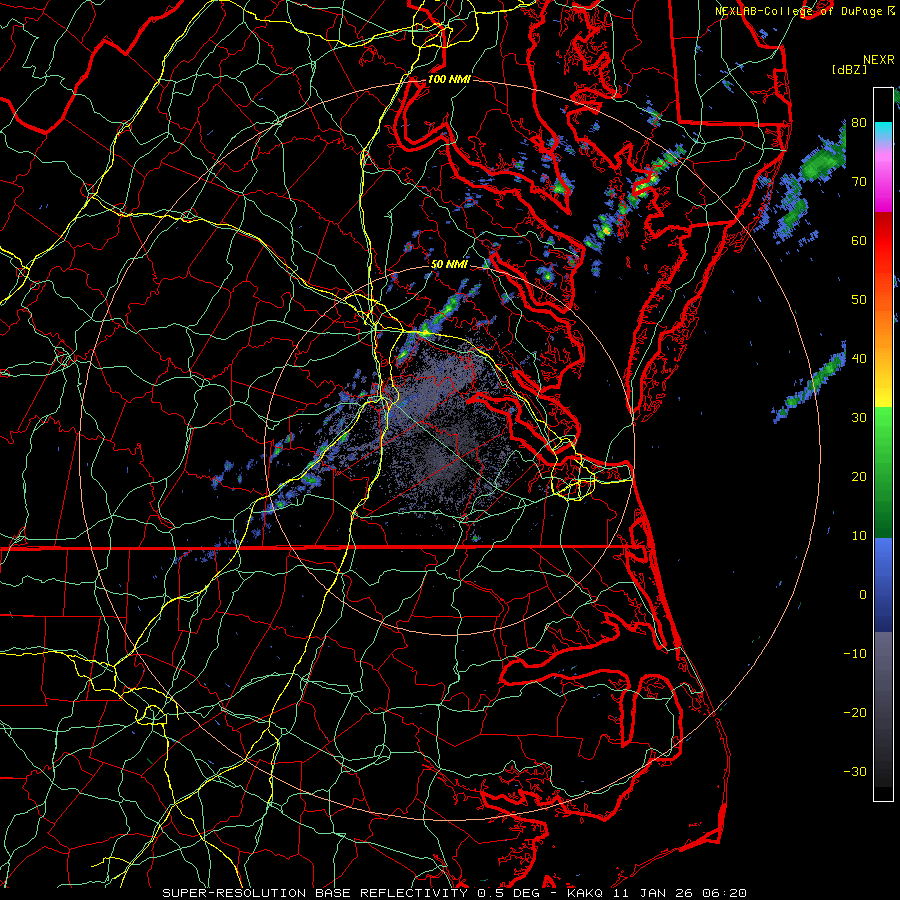Viewport: 900px width, 900px height.
Task: Click the 80 dBZ scale label
Action: [x=859, y=123]
